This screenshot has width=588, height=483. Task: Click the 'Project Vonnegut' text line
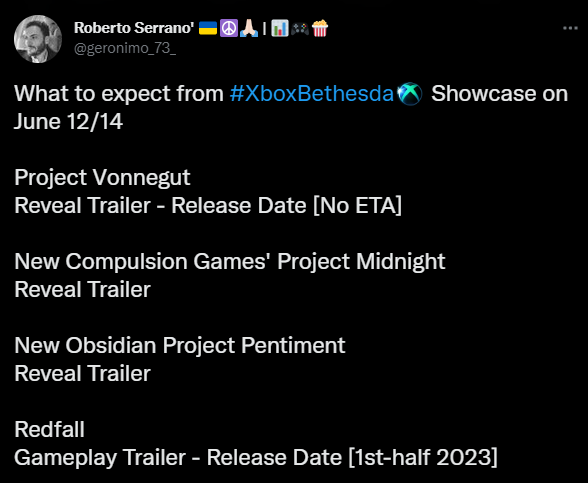[102, 177]
